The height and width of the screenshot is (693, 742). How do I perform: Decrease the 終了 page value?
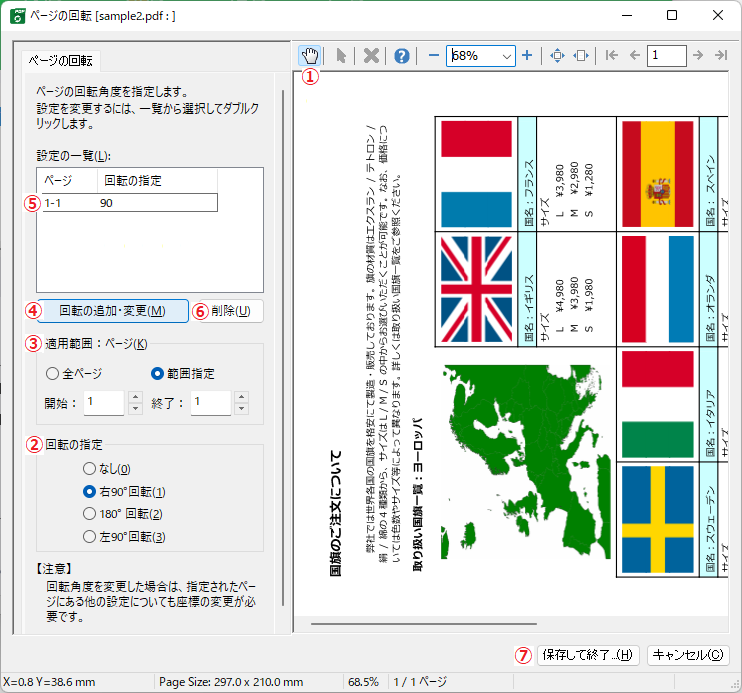[242, 409]
